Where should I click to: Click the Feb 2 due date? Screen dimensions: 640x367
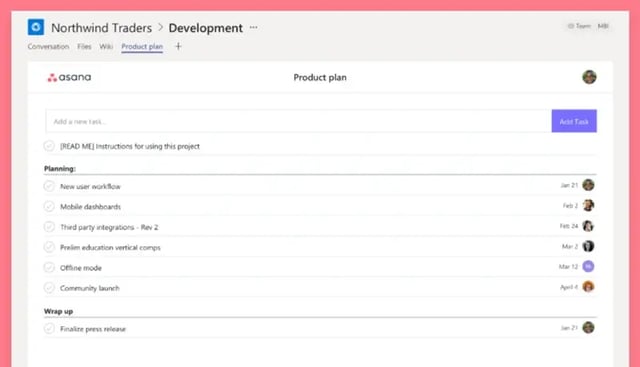pos(571,205)
